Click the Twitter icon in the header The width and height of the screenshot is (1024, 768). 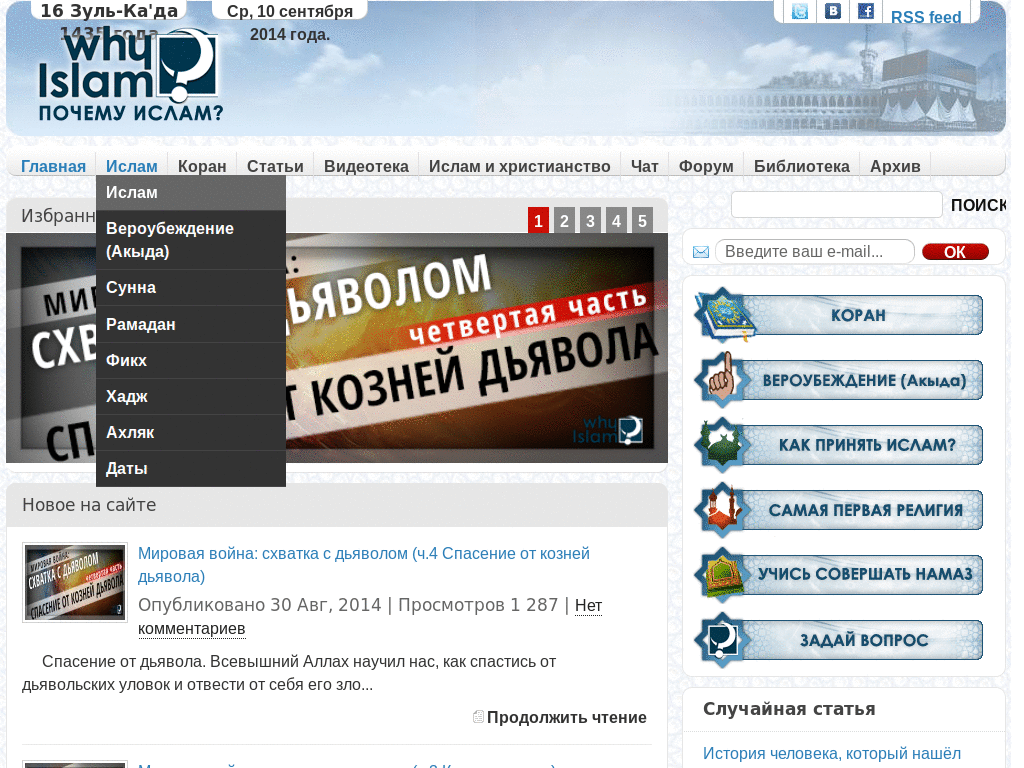(798, 12)
